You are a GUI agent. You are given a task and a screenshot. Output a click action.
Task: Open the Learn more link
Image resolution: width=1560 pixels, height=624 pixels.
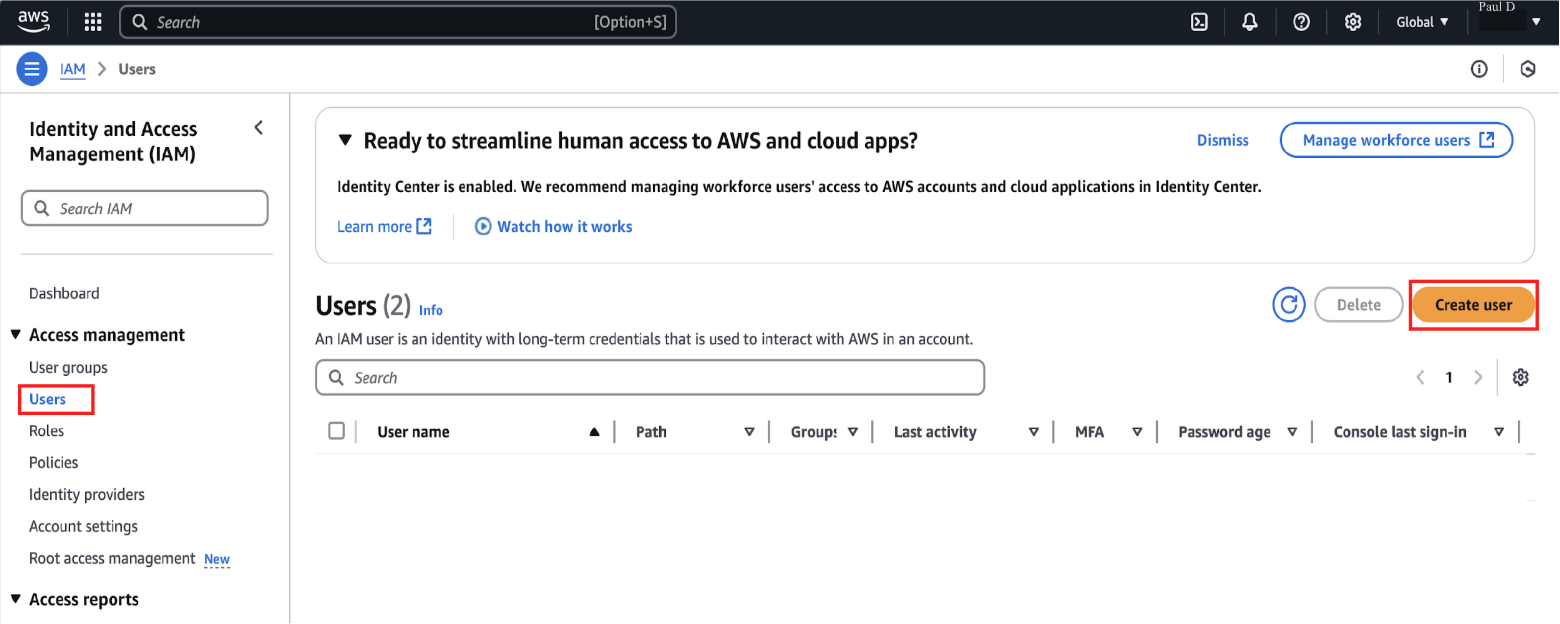click(x=384, y=226)
